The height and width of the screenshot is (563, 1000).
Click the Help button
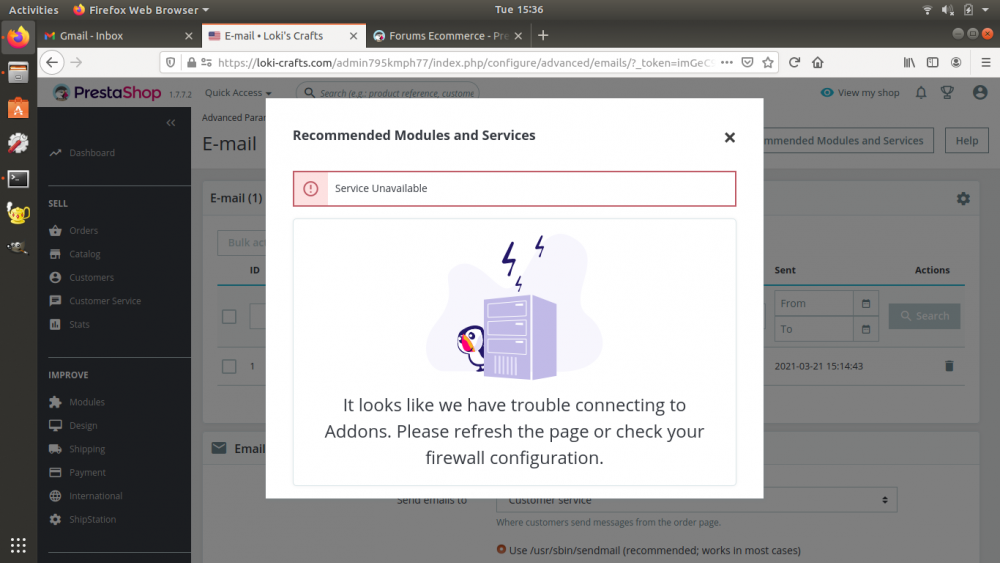point(966,141)
